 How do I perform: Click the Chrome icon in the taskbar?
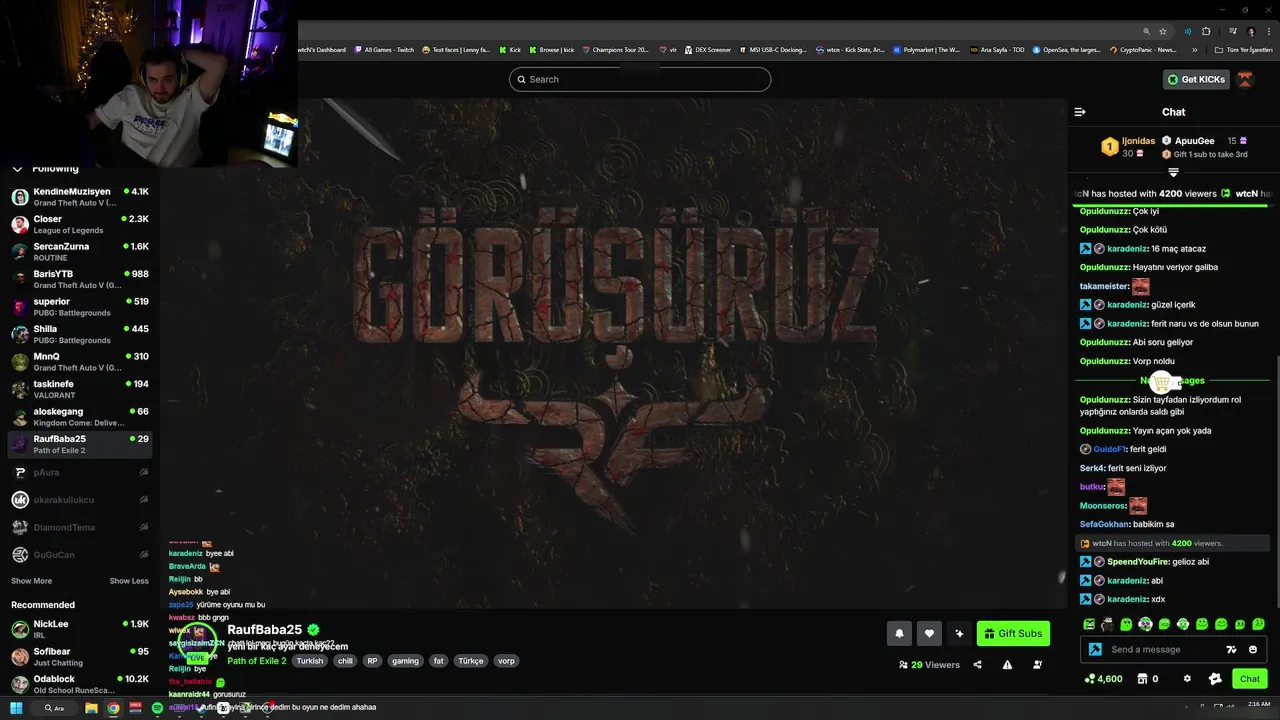click(113, 708)
